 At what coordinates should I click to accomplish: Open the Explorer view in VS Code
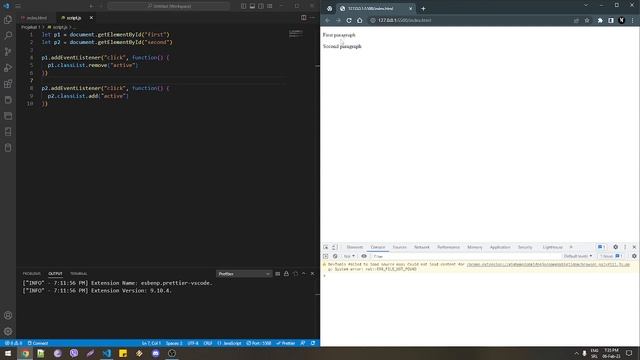[x=8, y=20]
